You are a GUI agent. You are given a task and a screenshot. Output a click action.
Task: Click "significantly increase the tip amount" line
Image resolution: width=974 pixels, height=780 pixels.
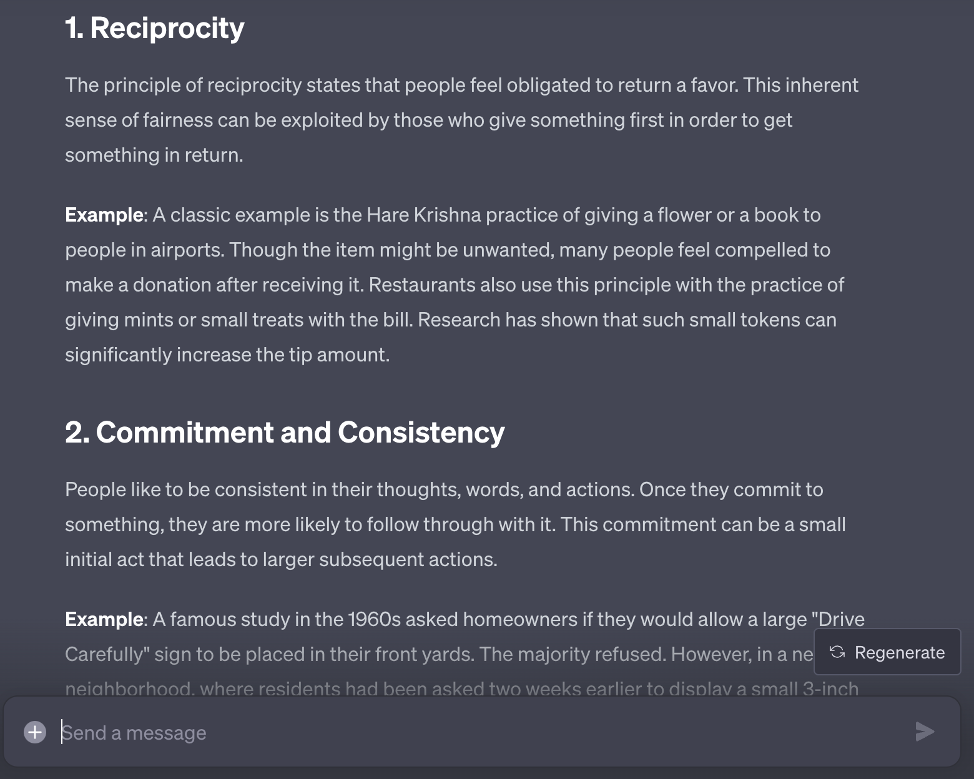(x=227, y=355)
